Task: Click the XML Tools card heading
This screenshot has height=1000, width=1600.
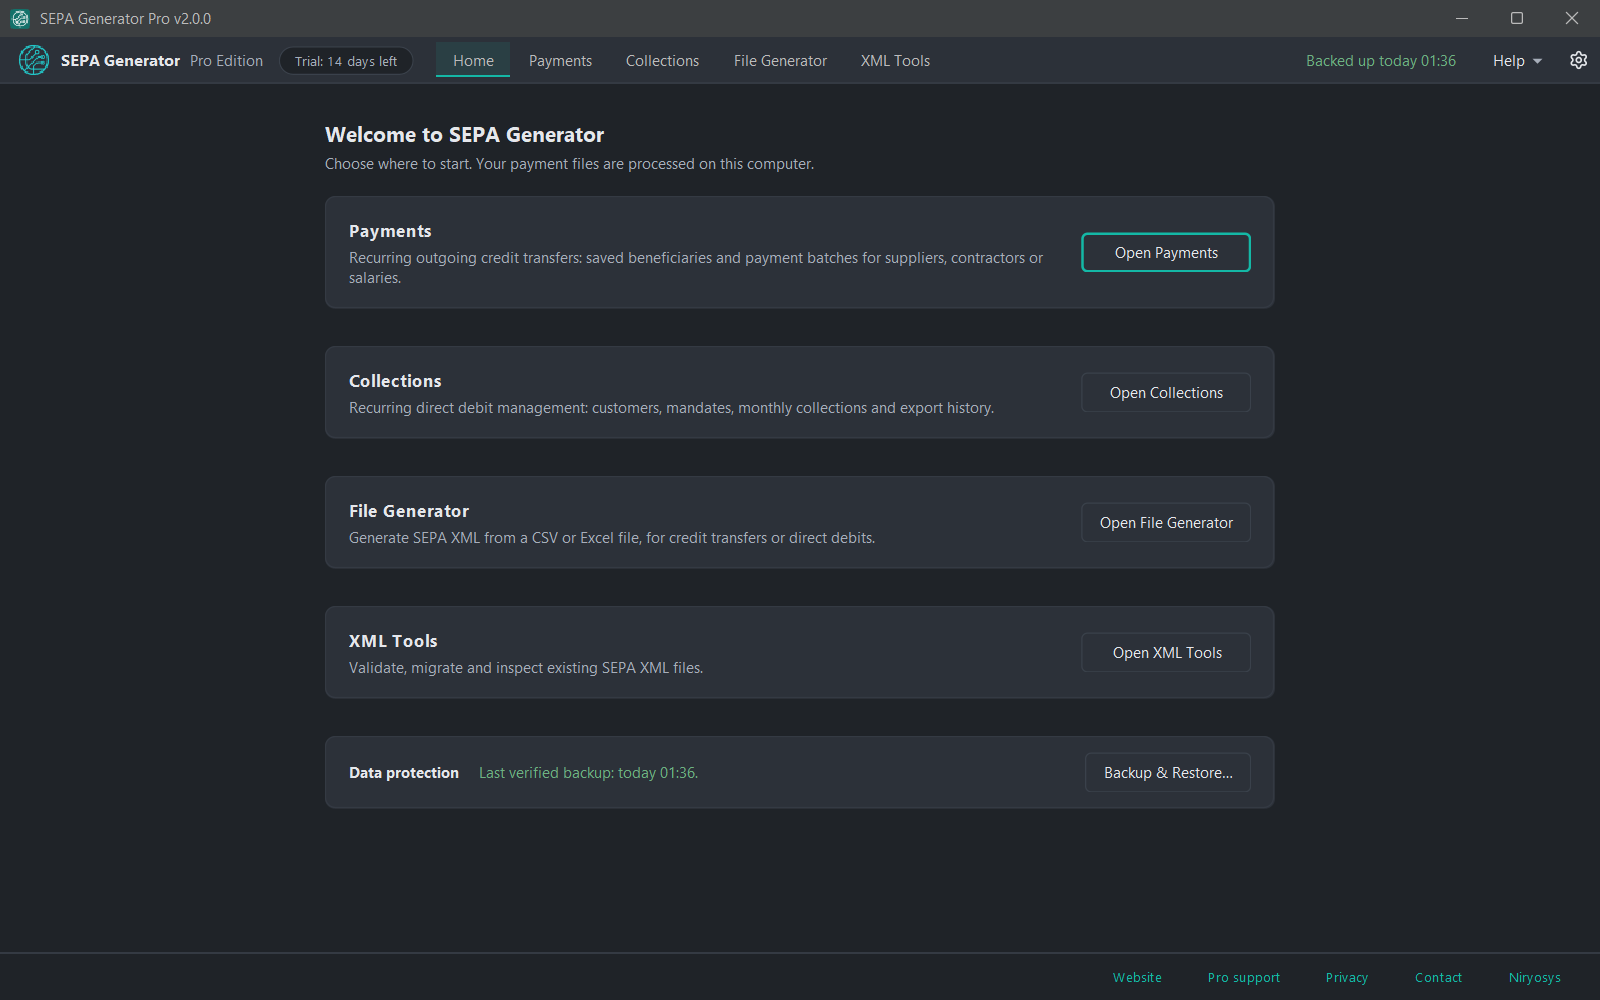Action: pyautogui.click(x=393, y=641)
